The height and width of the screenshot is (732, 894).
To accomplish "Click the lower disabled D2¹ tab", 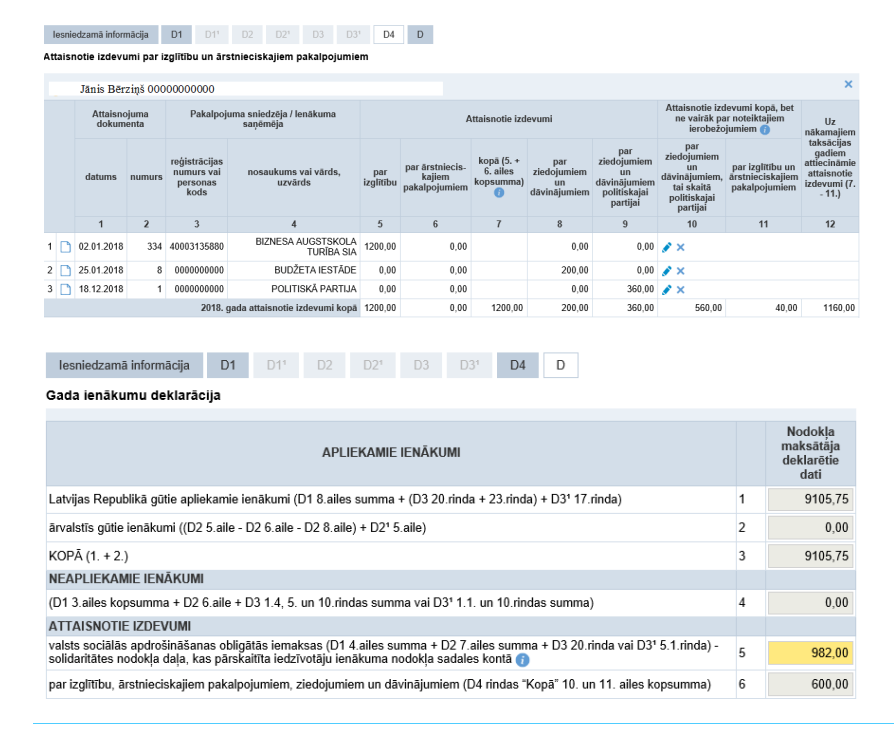I will pyautogui.click(x=373, y=365).
